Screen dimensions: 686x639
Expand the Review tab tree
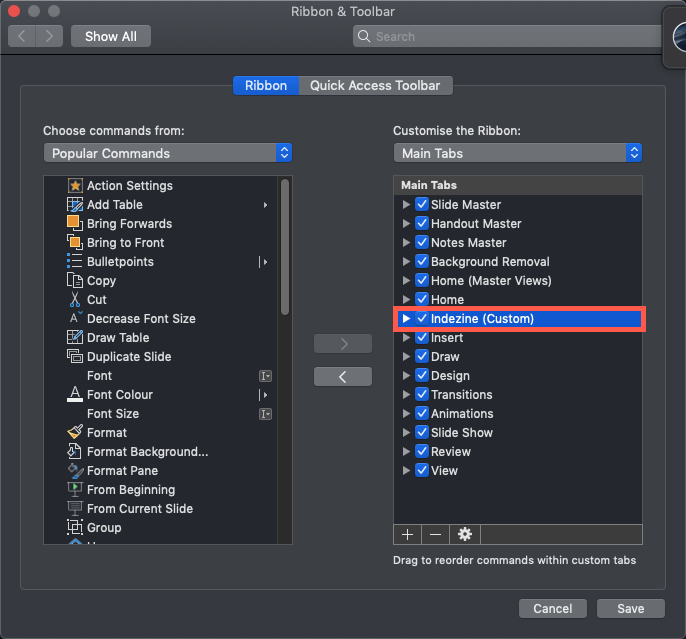point(406,451)
